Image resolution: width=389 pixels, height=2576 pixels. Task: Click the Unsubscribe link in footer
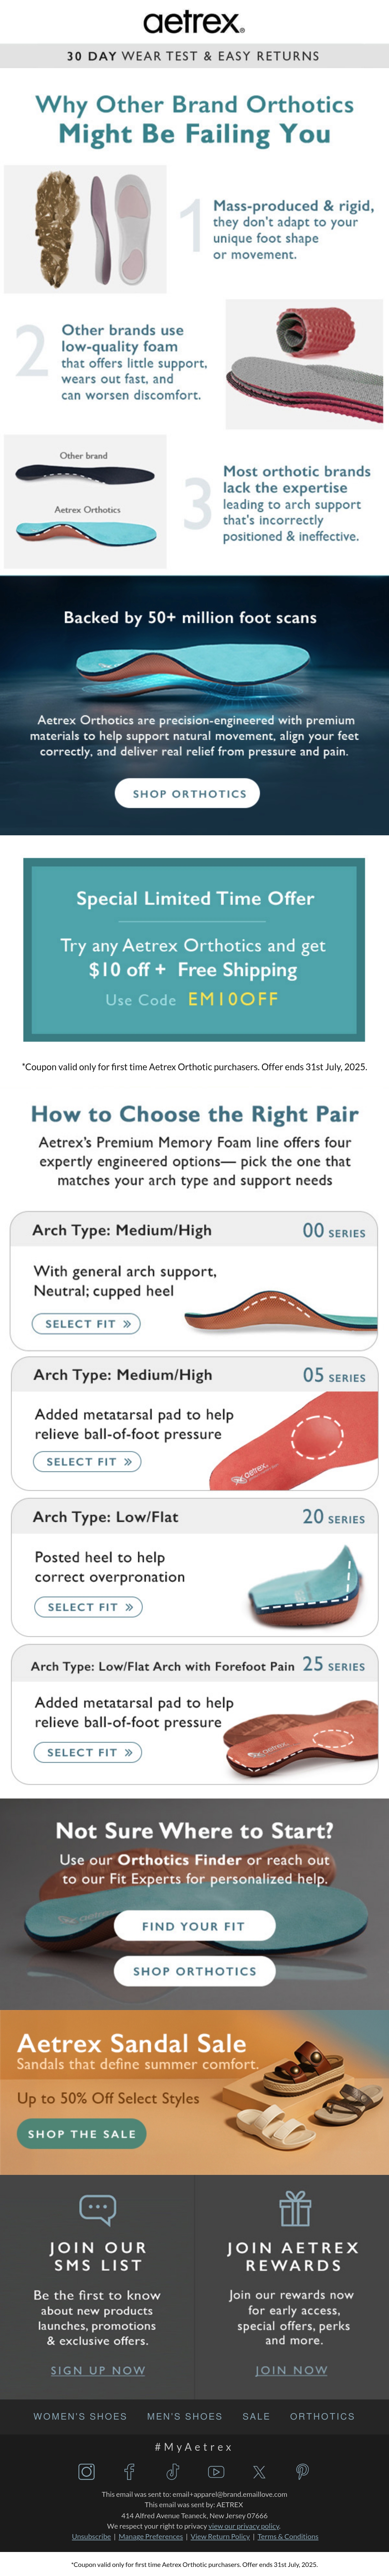(x=91, y=2536)
